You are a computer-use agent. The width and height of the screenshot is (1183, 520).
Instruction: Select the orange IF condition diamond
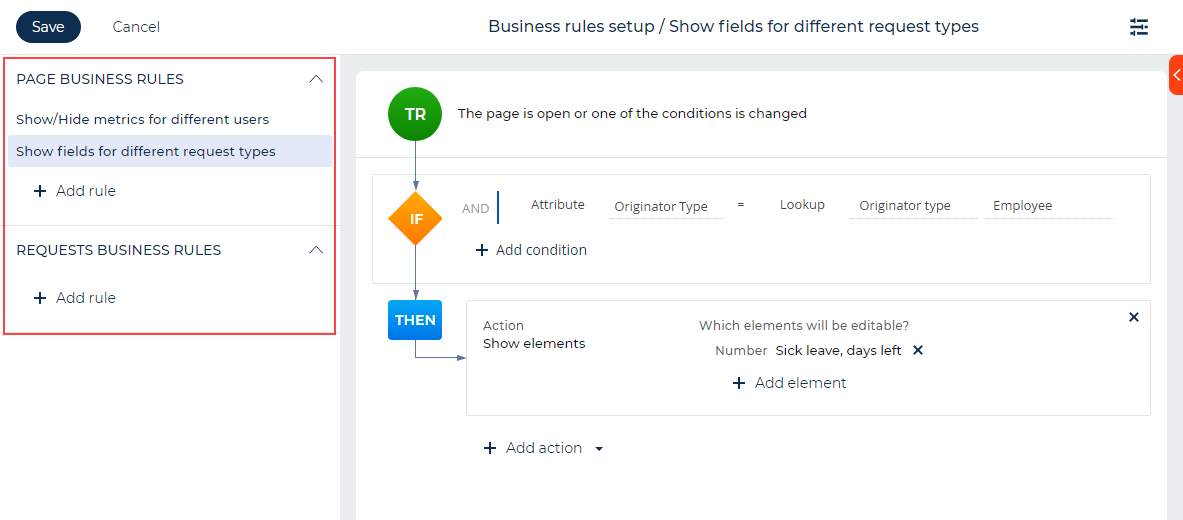415,219
